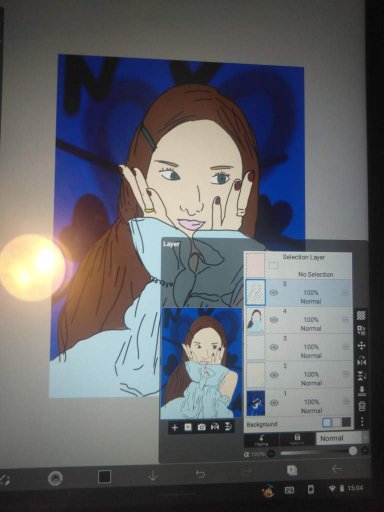Hide layer 1 with eye icon

tap(274, 403)
